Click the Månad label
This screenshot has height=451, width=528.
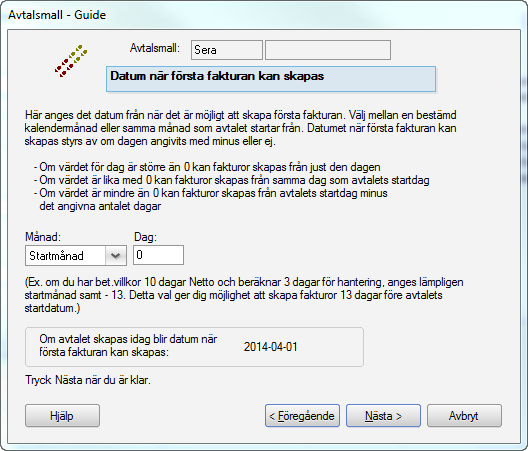[x=43, y=237]
